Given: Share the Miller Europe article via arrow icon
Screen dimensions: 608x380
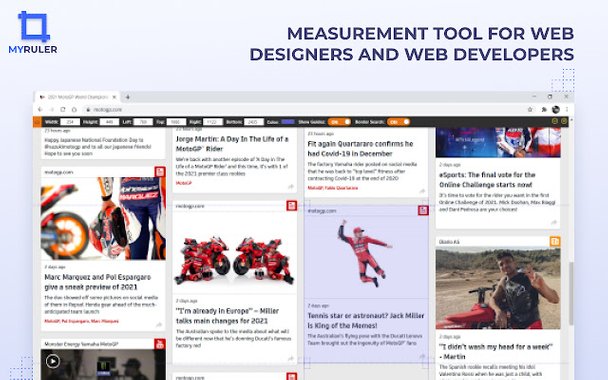Looking at the screenshot, I should [x=291, y=359].
